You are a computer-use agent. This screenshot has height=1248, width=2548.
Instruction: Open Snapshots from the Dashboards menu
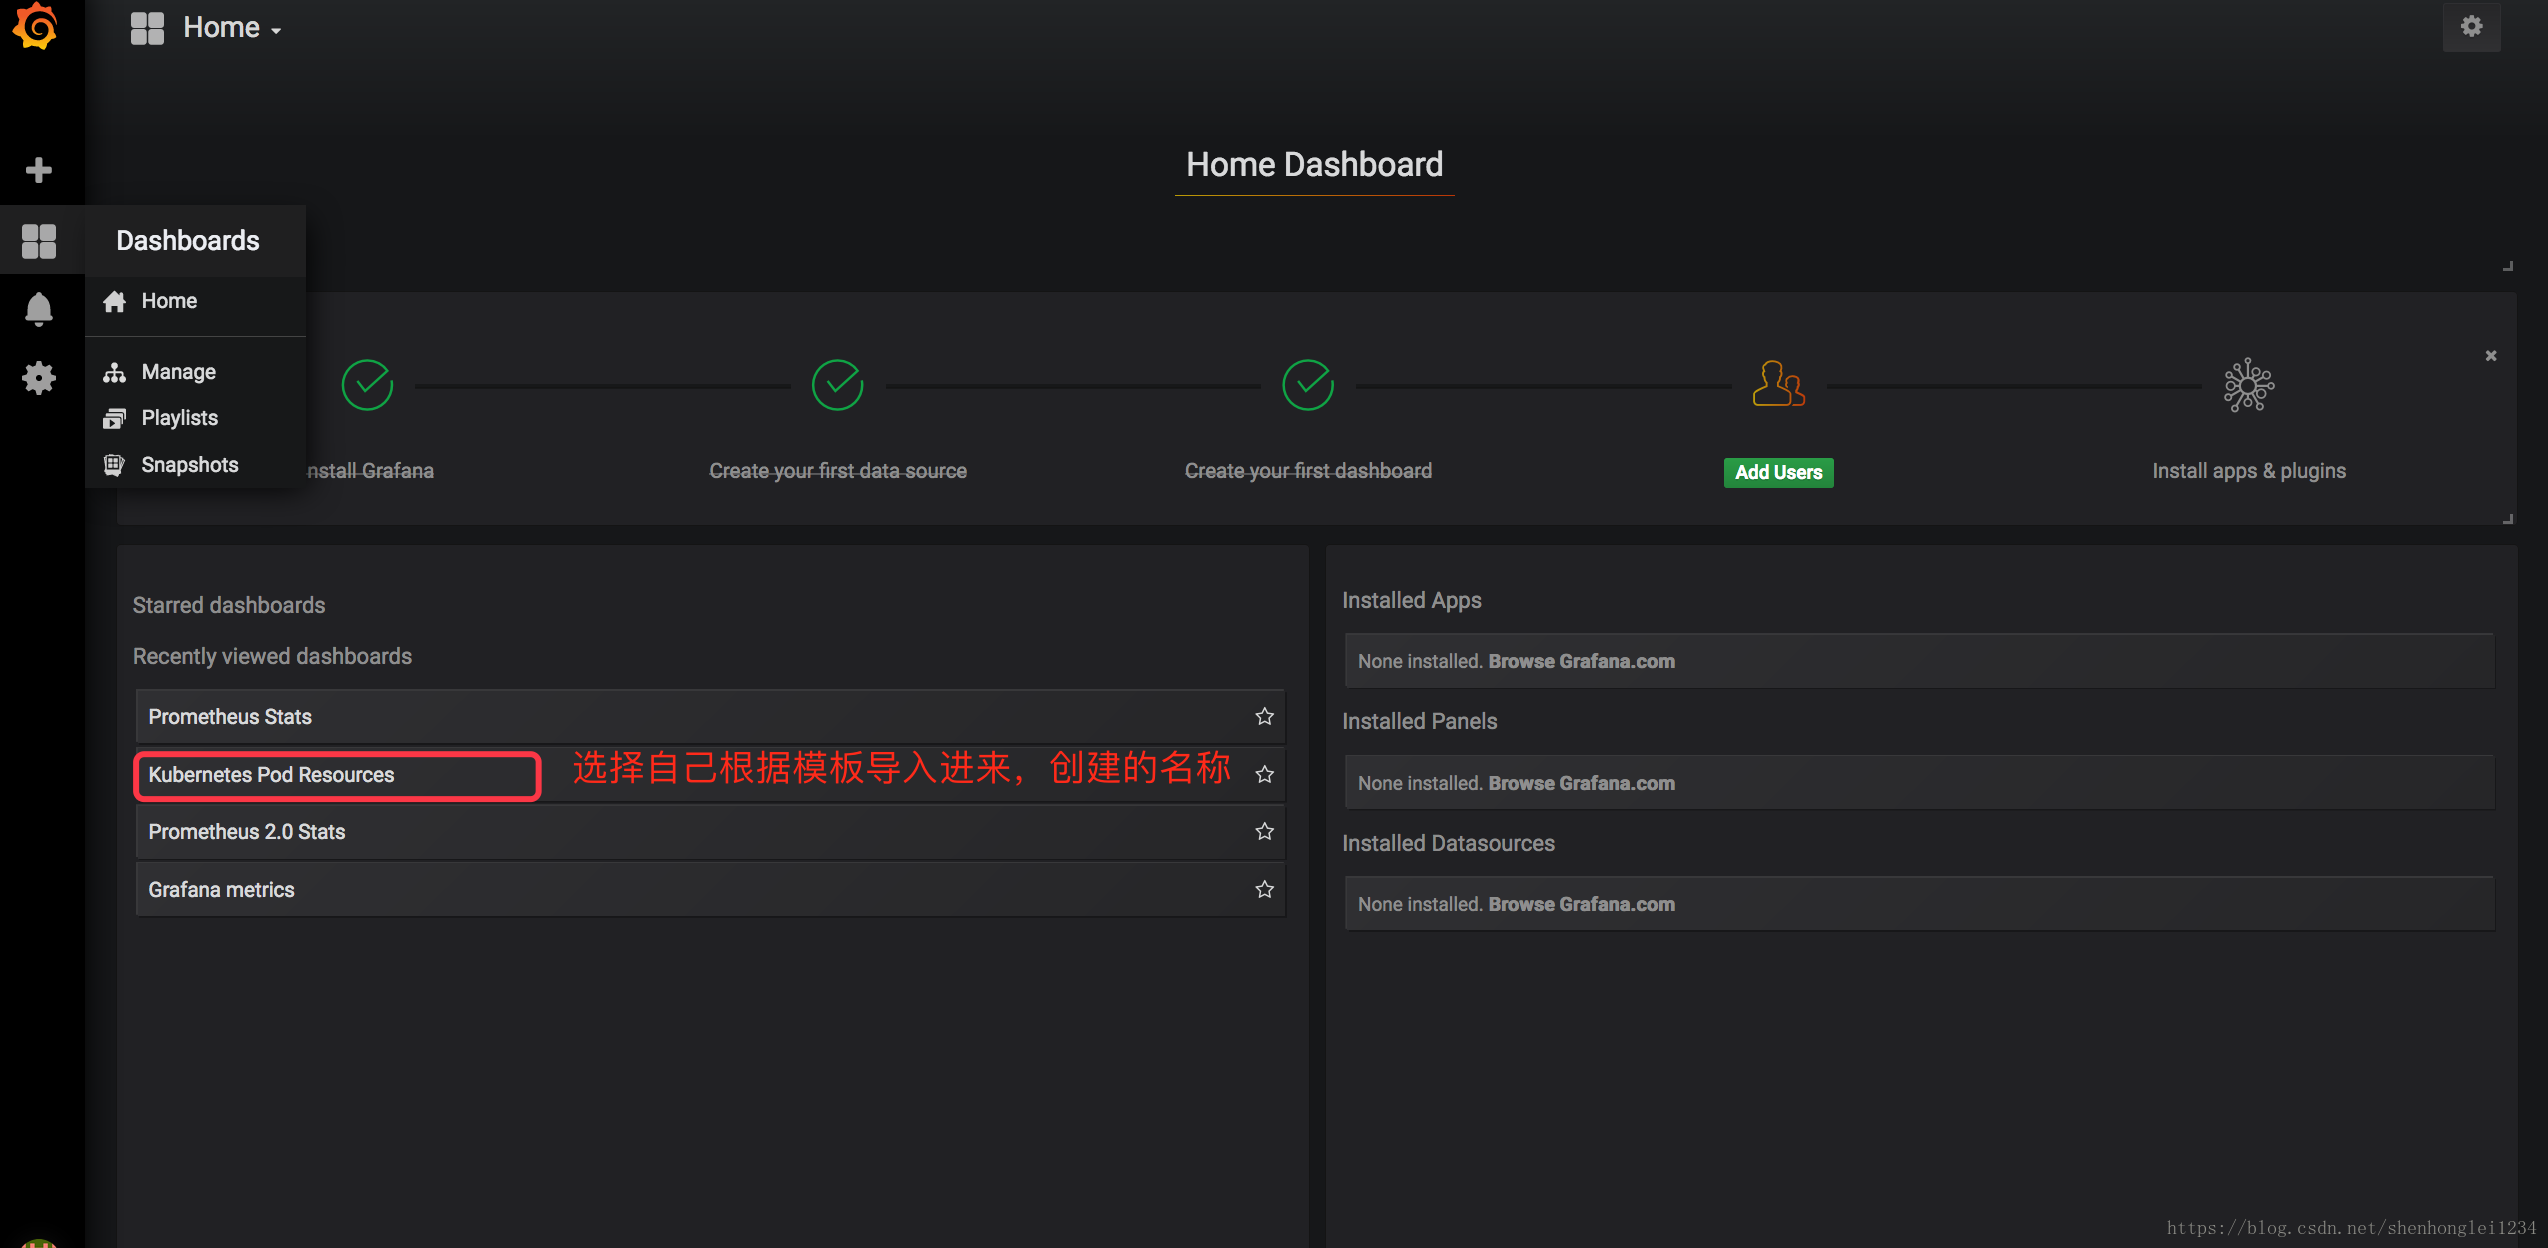189,465
